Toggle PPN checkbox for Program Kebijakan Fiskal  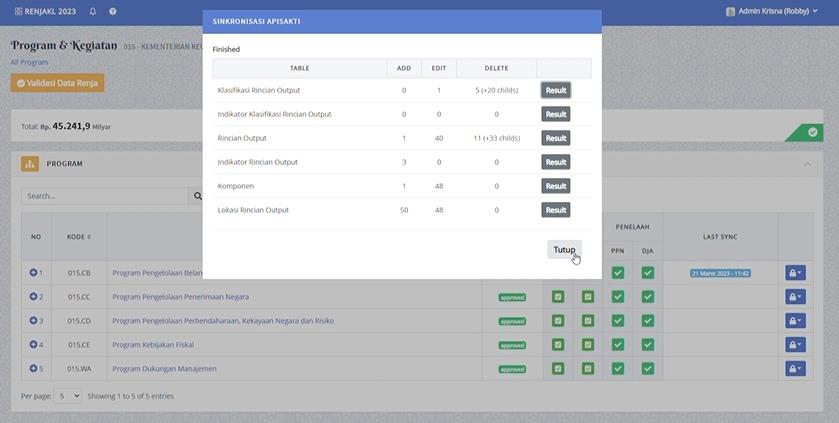[618, 345]
